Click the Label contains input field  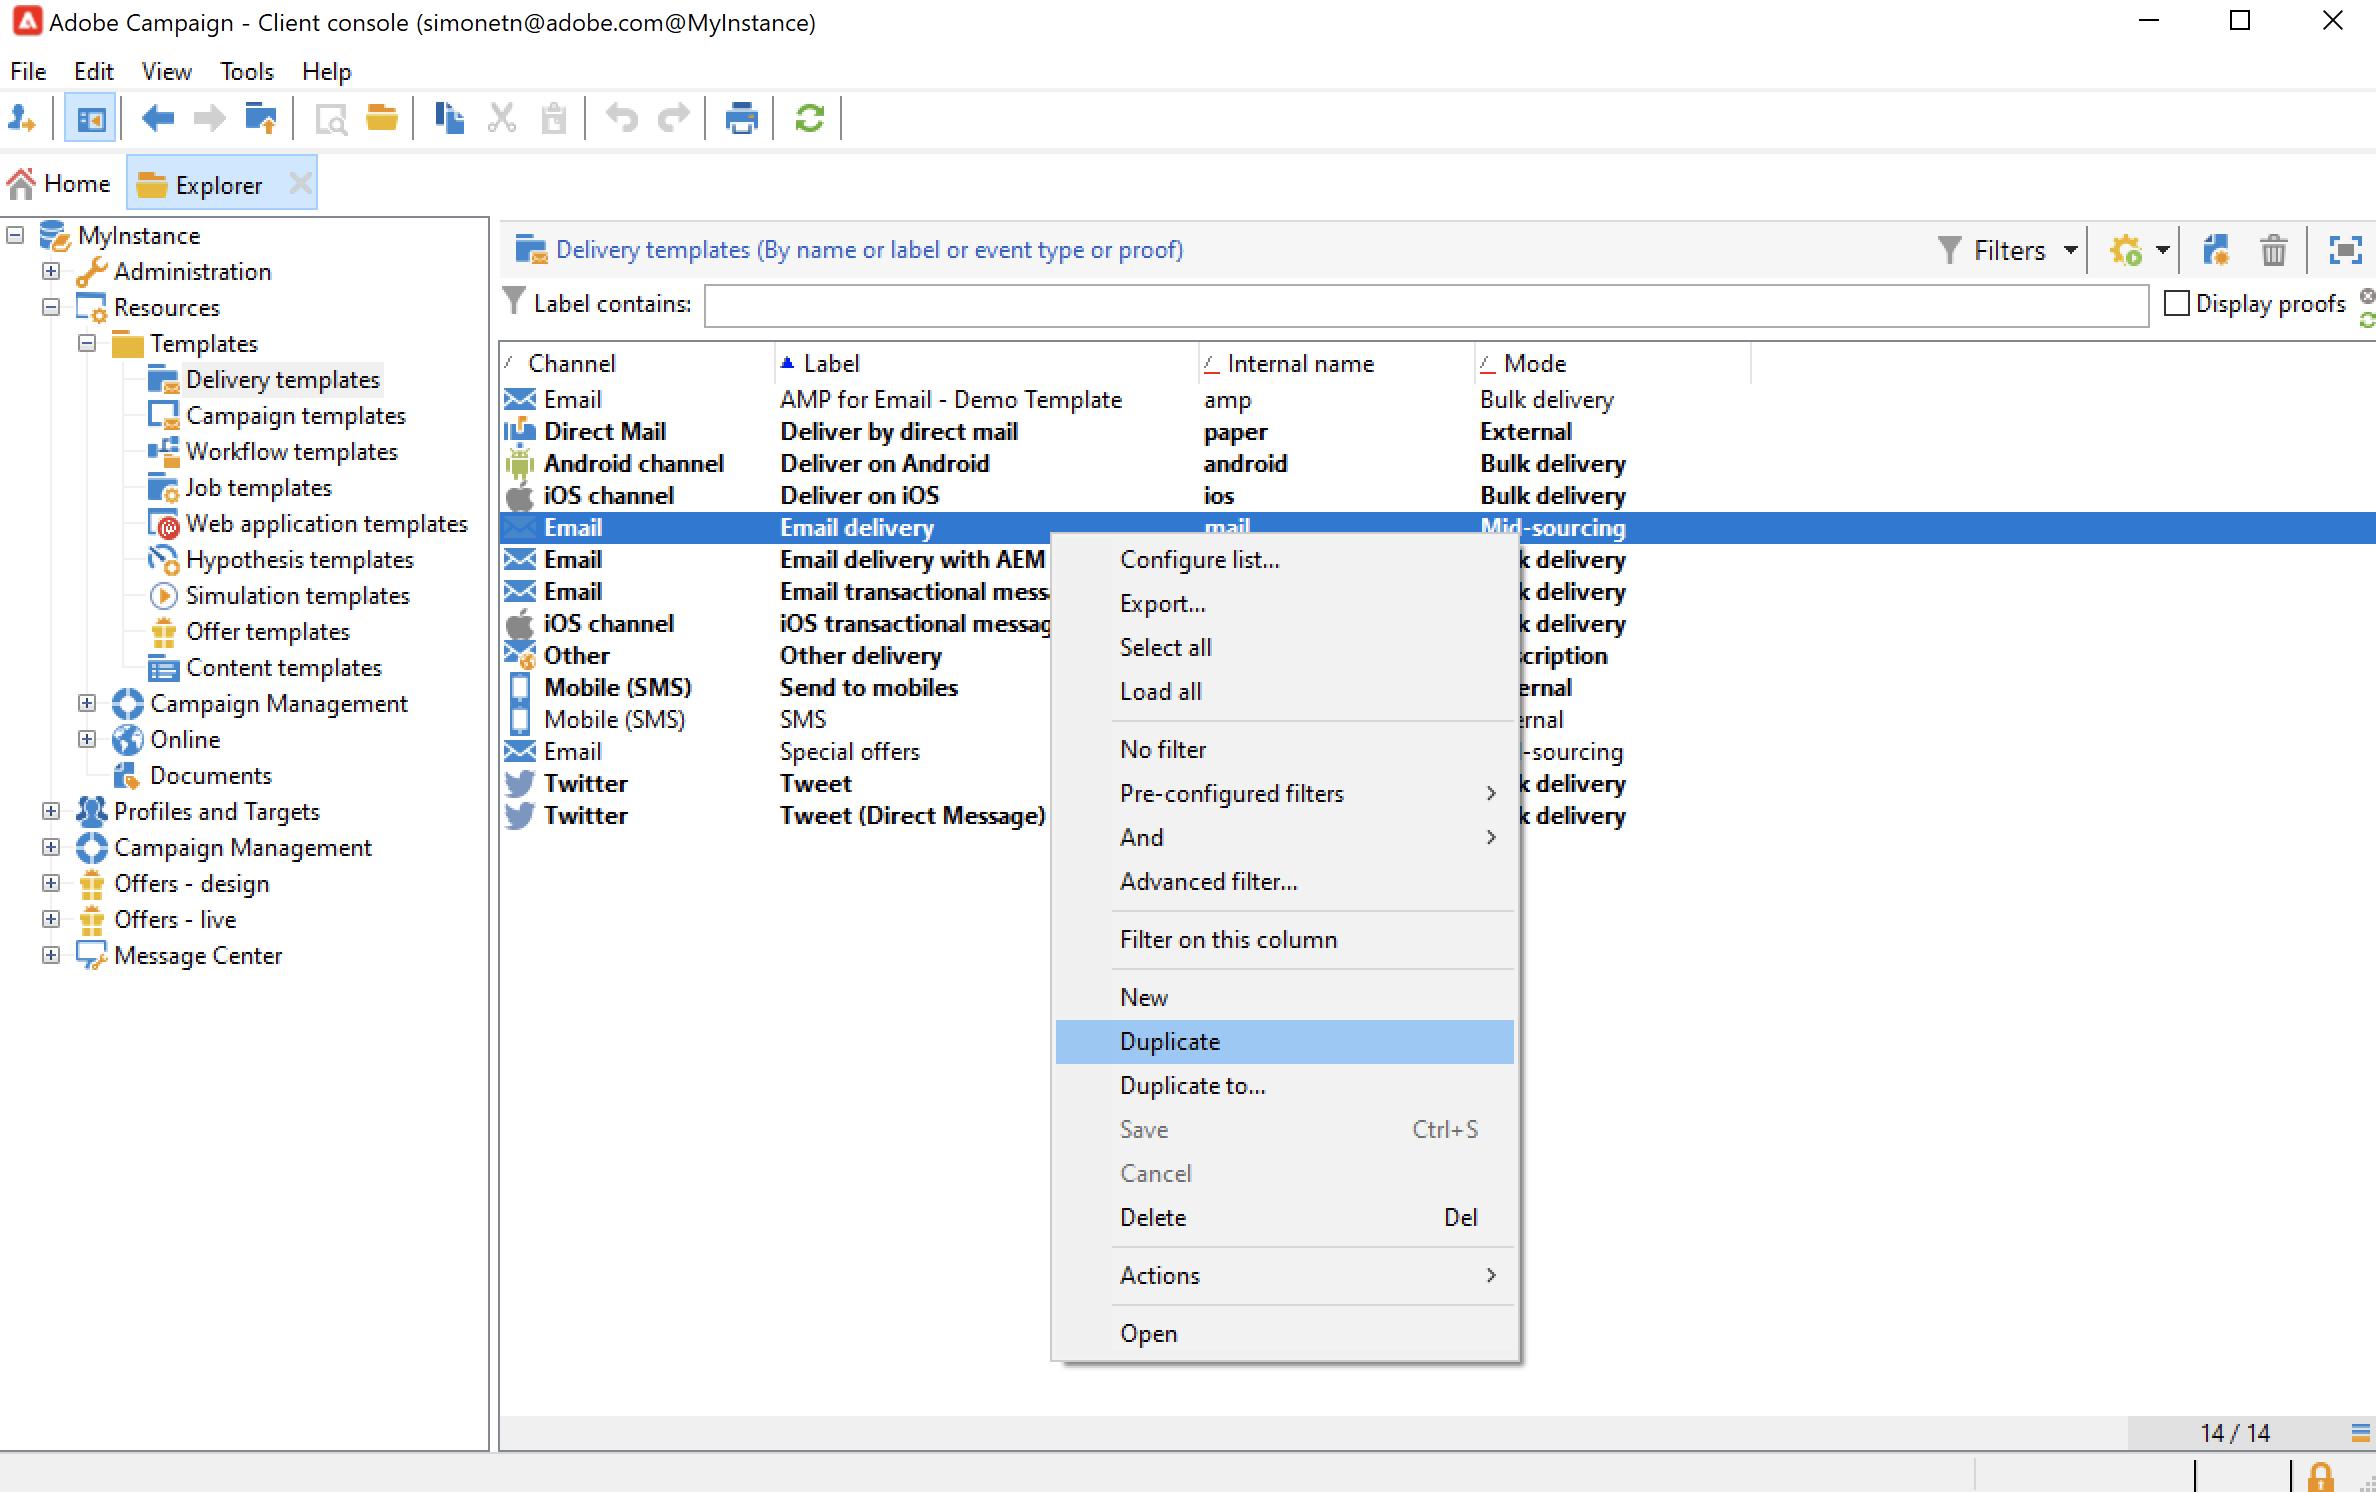point(1425,305)
